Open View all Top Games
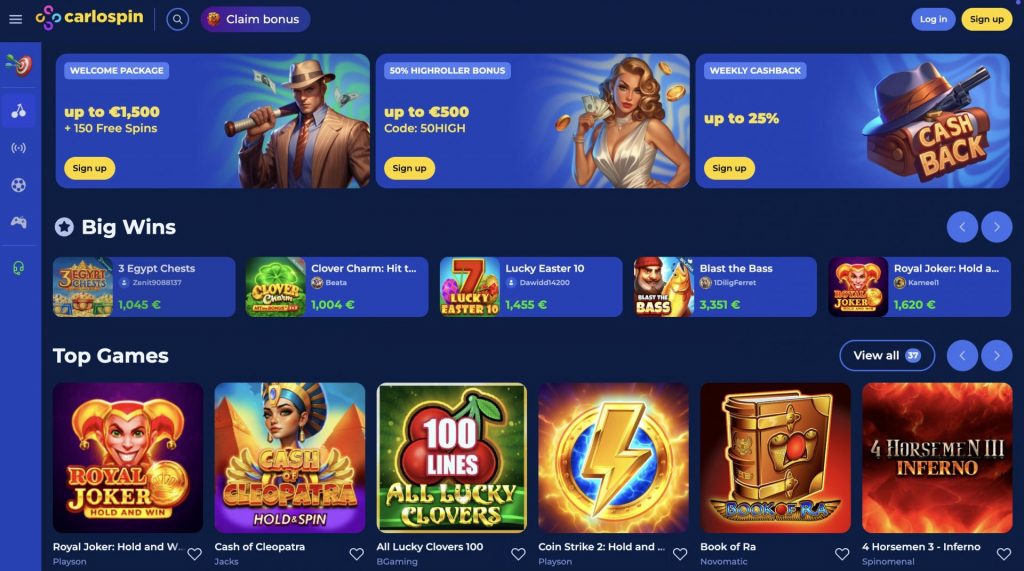The height and width of the screenshot is (571, 1024). click(x=887, y=356)
